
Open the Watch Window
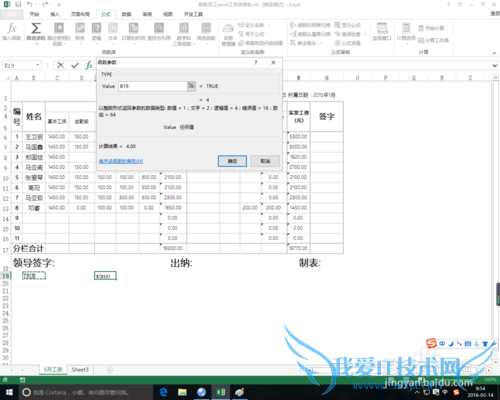(382, 31)
